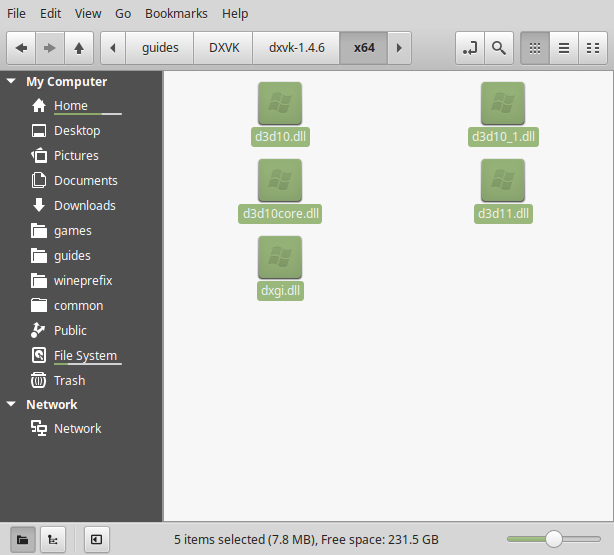Click the Network computers icon

(x=39, y=428)
